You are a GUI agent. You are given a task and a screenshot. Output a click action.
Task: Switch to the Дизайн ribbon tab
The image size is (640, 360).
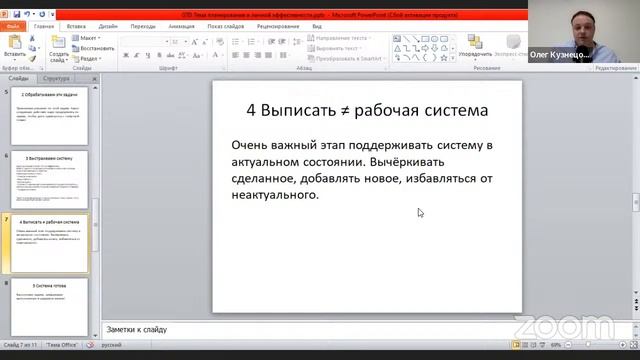point(108,27)
